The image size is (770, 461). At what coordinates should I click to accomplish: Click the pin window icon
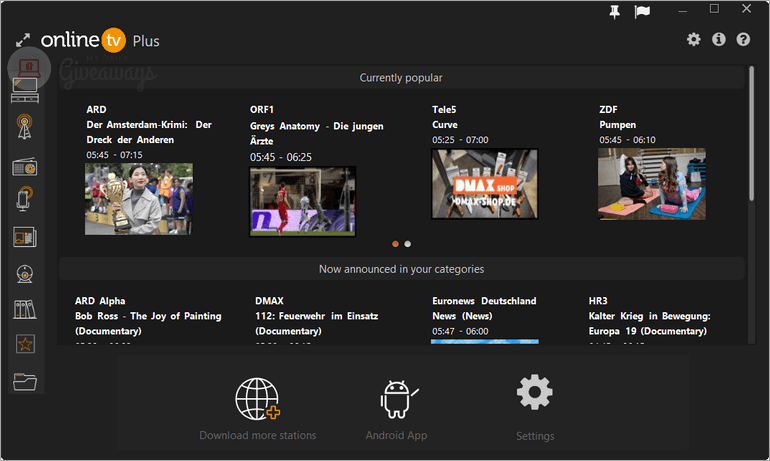614,12
